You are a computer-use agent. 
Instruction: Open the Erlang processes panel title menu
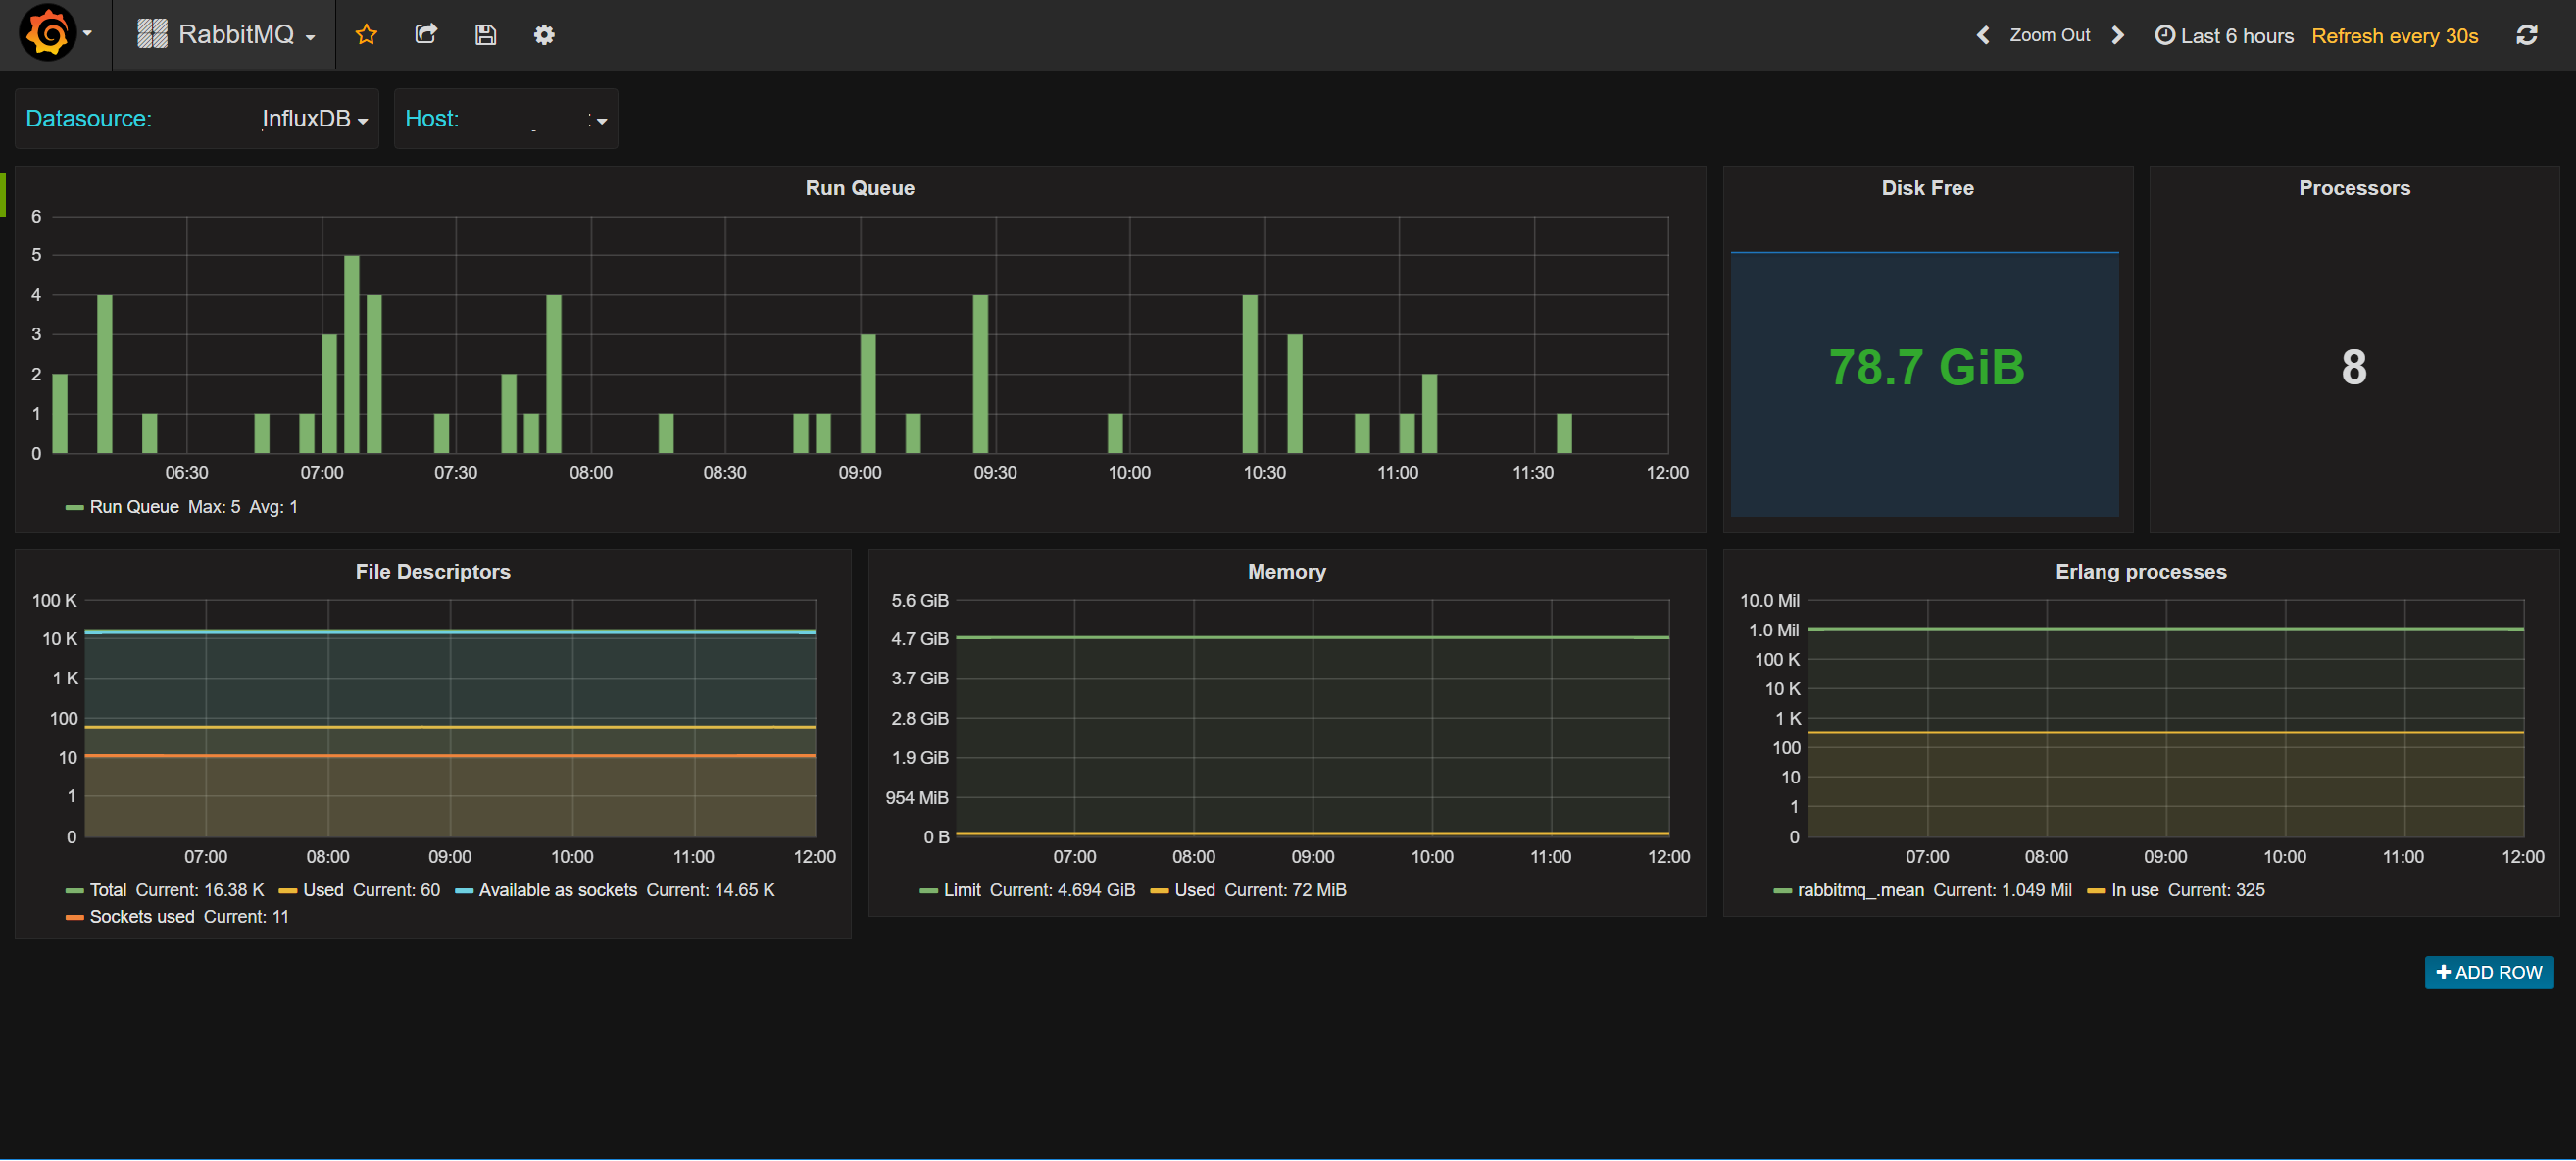pos(2140,572)
